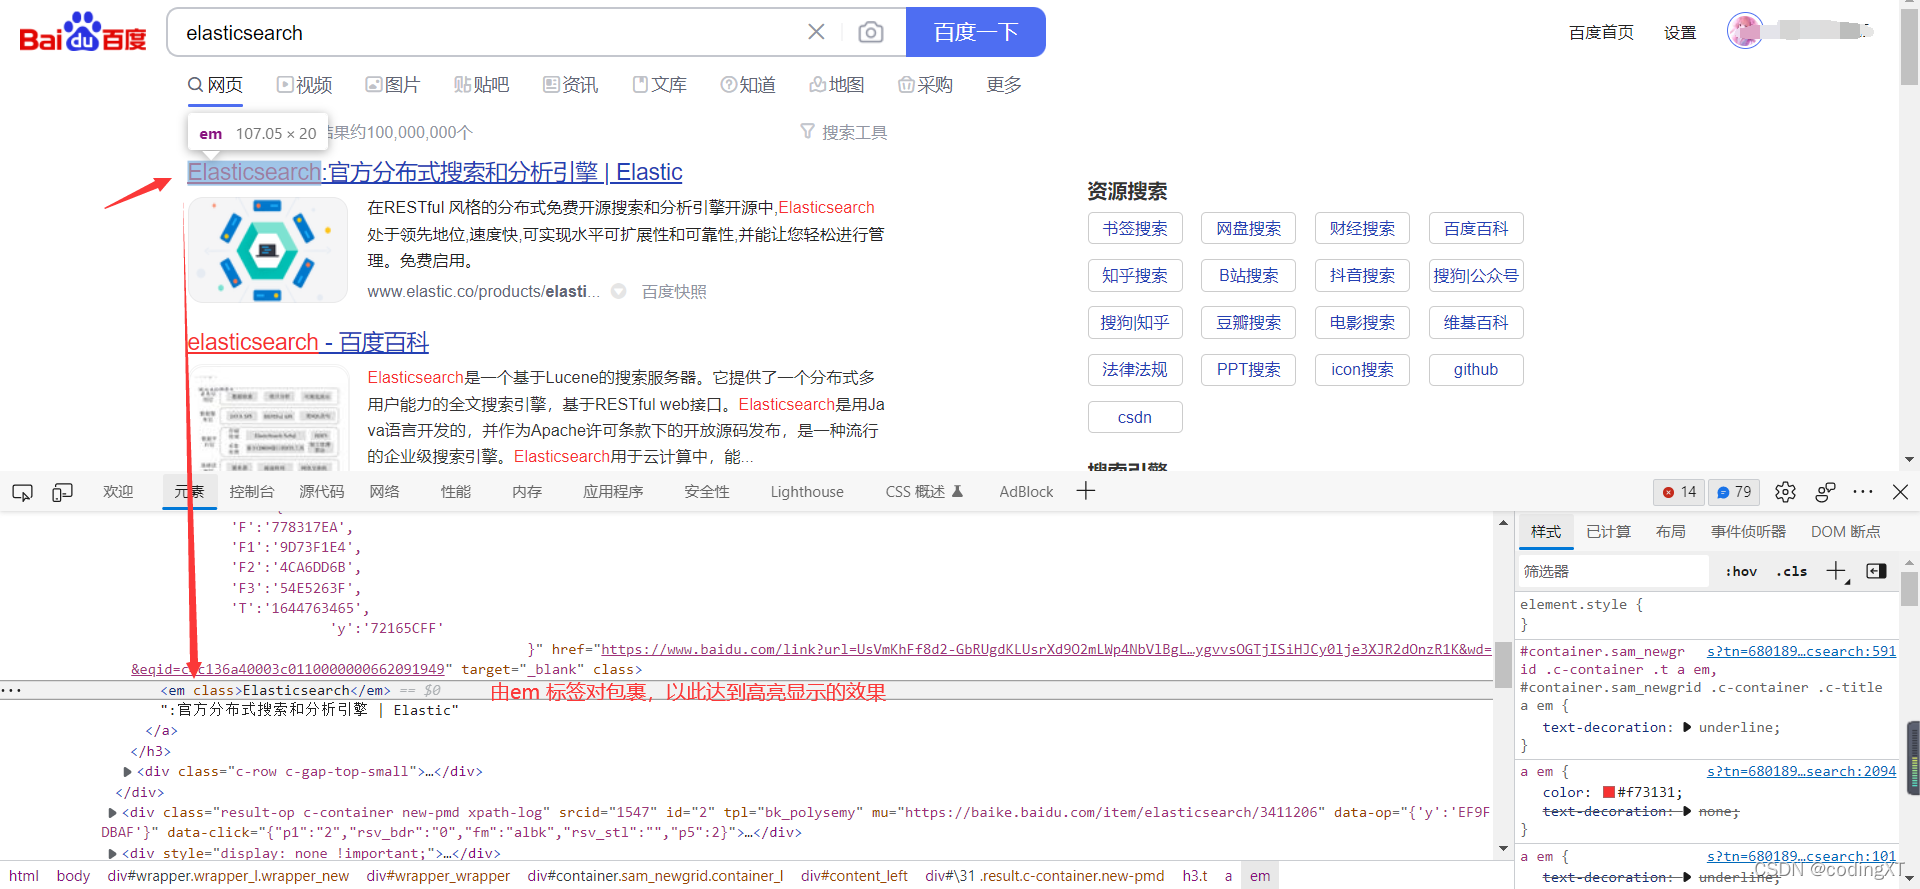Add a DevTools tool with plus icon
Image resolution: width=1920 pixels, height=889 pixels.
[x=1086, y=491]
